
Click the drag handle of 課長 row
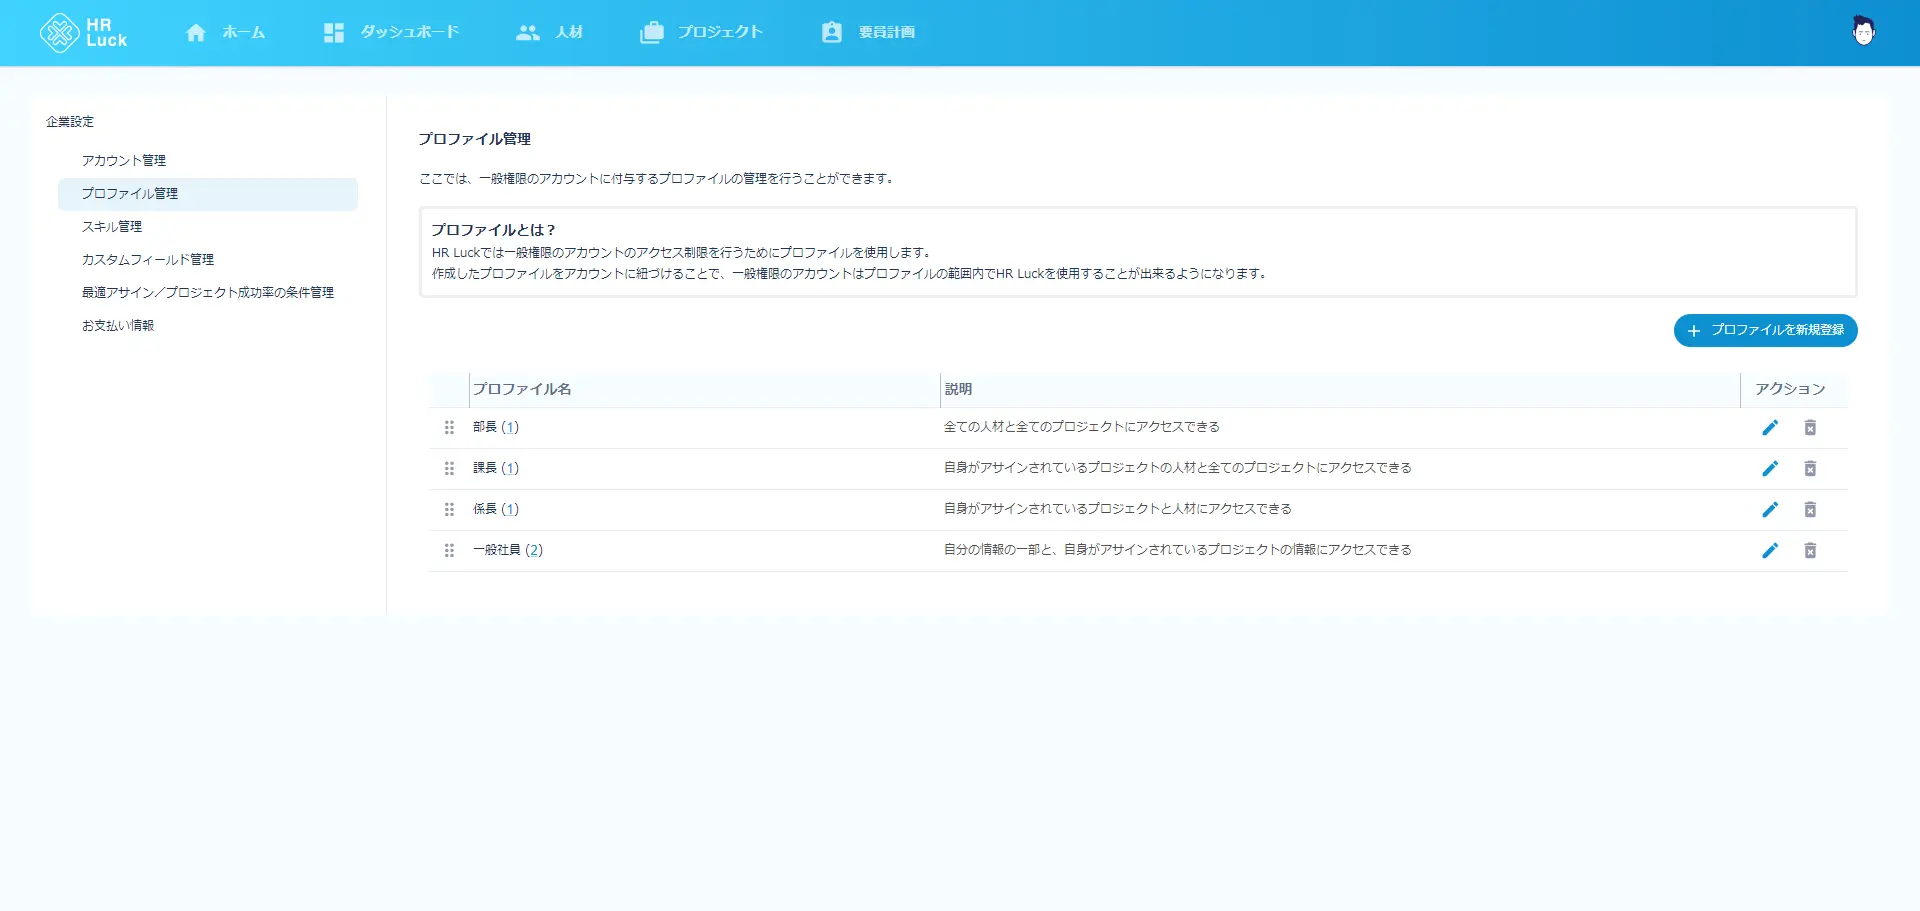[x=449, y=469]
